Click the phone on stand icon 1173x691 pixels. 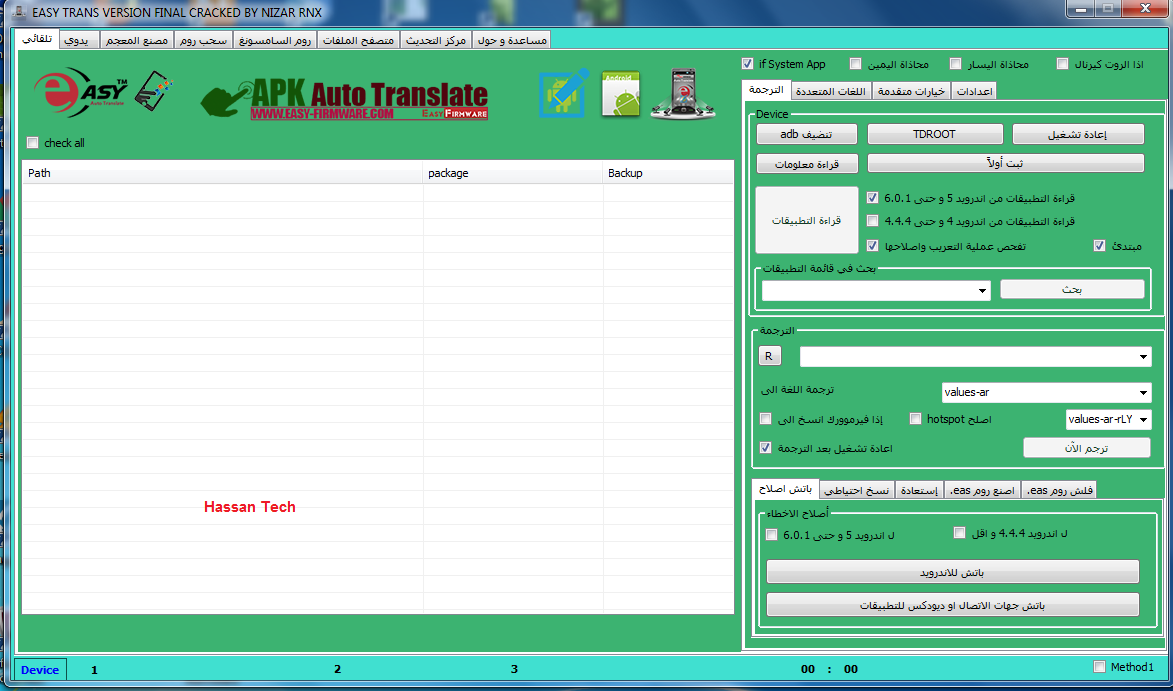[x=682, y=93]
